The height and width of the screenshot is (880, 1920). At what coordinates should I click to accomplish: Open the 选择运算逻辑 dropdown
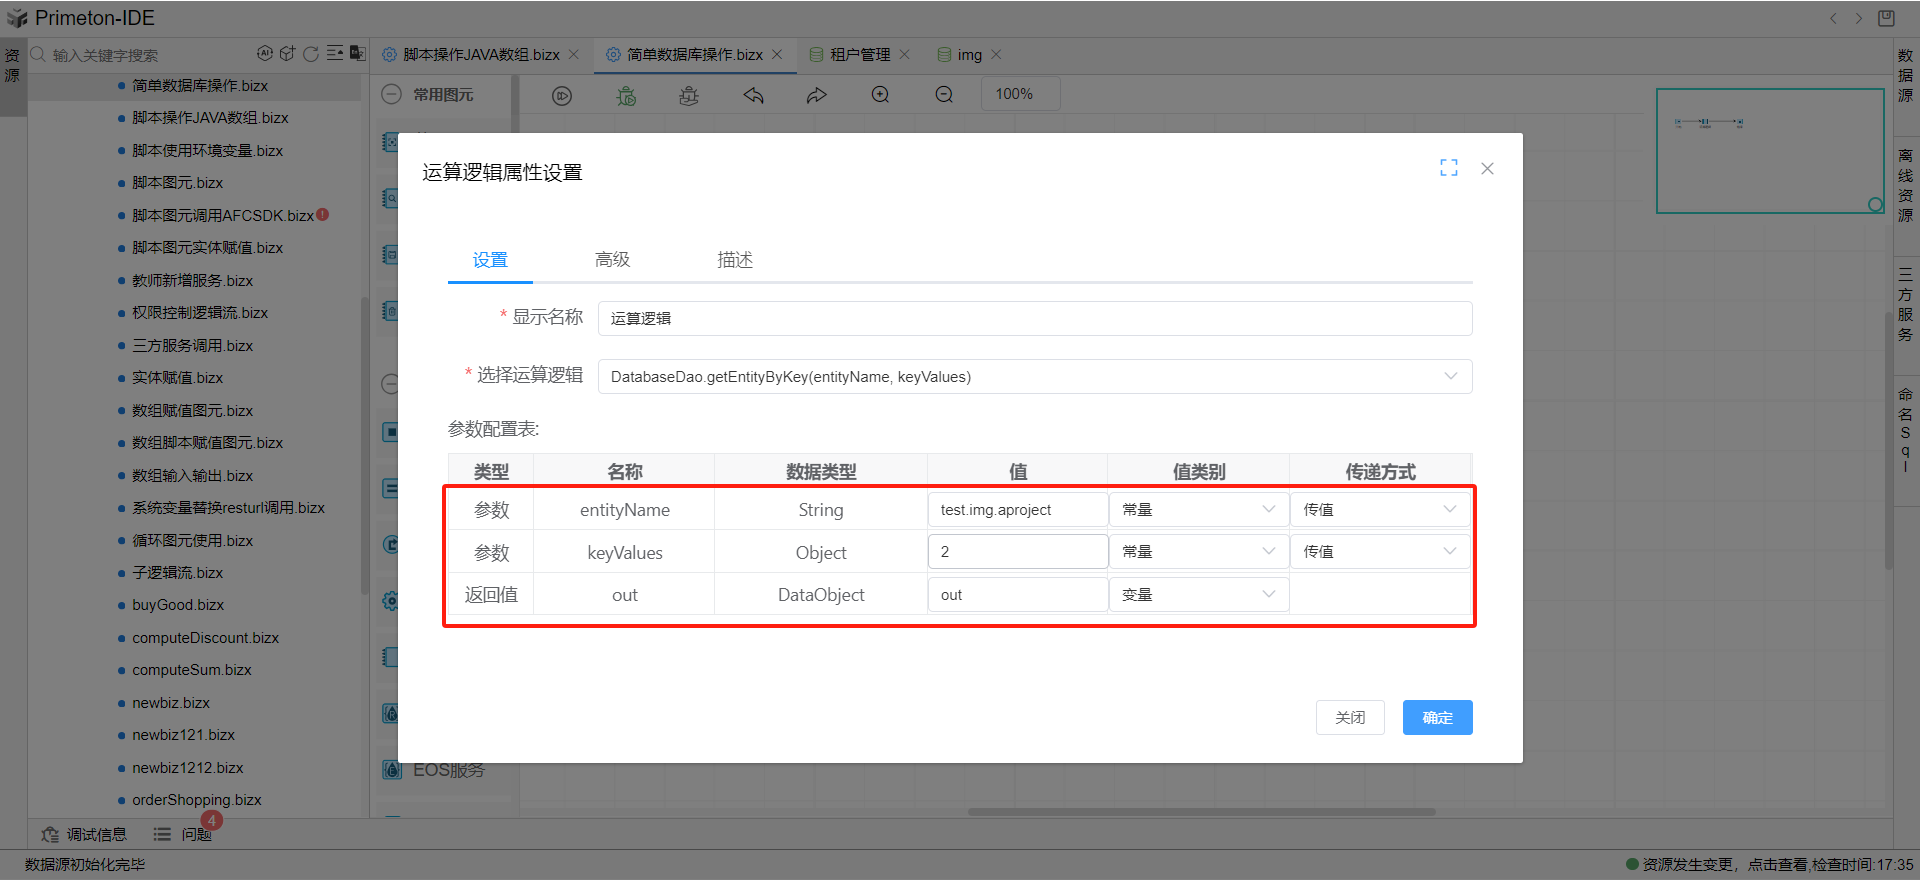pos(1034,377)
